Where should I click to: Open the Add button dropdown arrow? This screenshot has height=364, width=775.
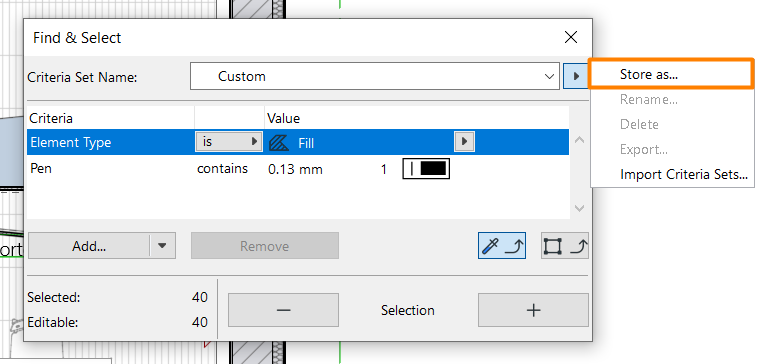(163, 246)
